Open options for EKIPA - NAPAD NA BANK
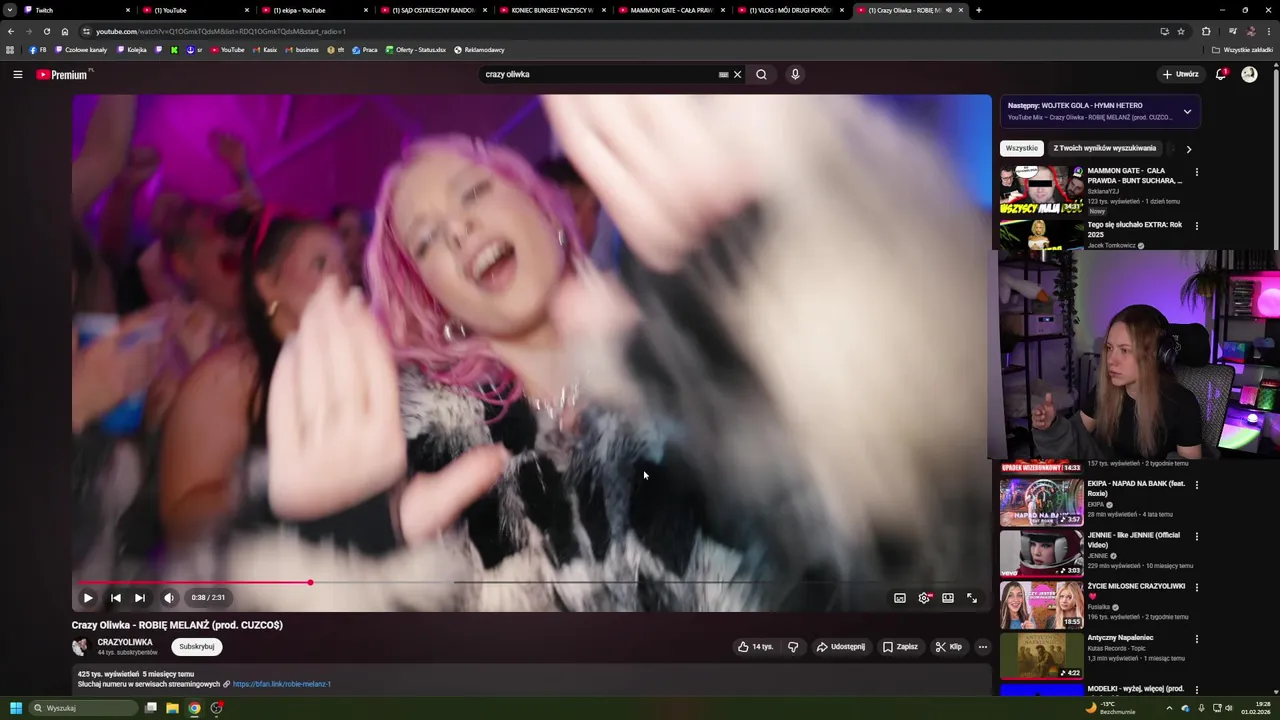1280x720 pixels. pos(1196,485)
